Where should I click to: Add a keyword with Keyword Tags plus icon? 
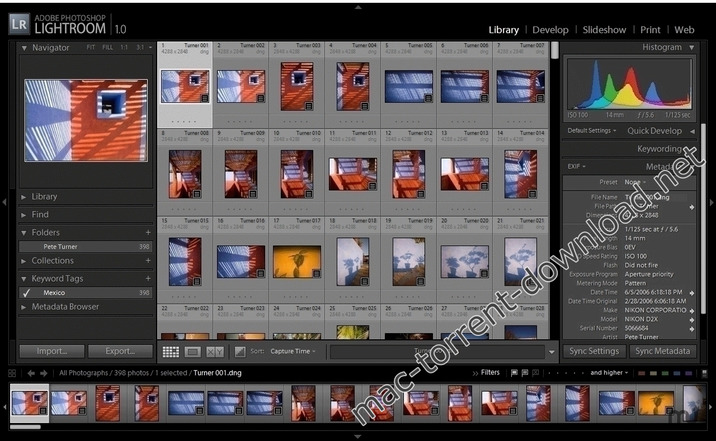click(x=148, y=278)
